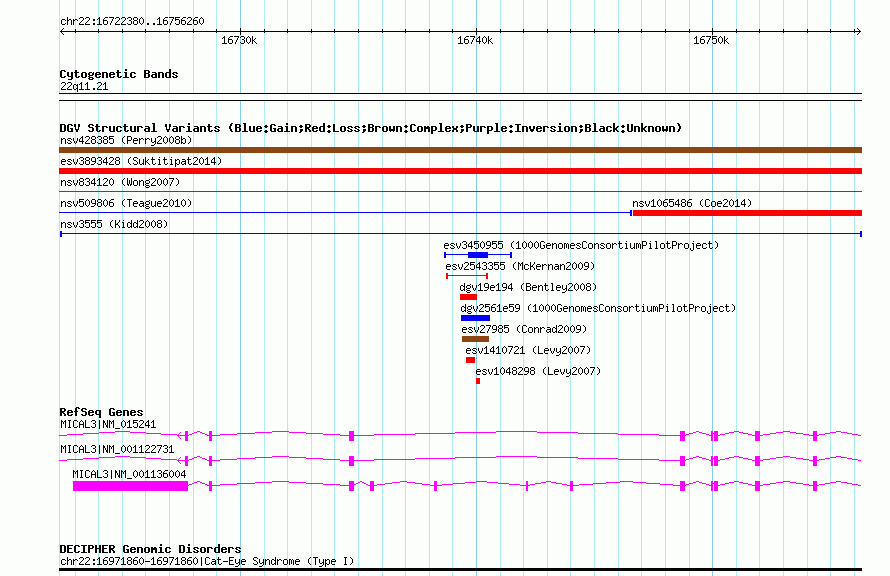The height and width of the screenshot is (576, 890).
Task: Open nsv3555 (Kidd2008) variant label
Action: [114, 224]
